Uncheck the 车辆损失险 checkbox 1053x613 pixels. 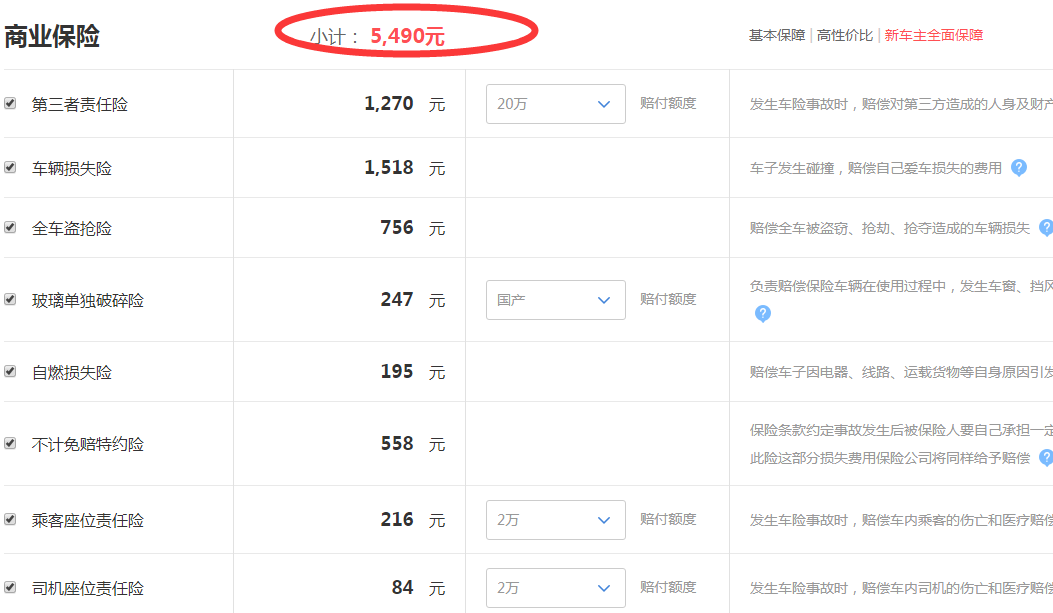pyautogui.click(x=10, y=167)
